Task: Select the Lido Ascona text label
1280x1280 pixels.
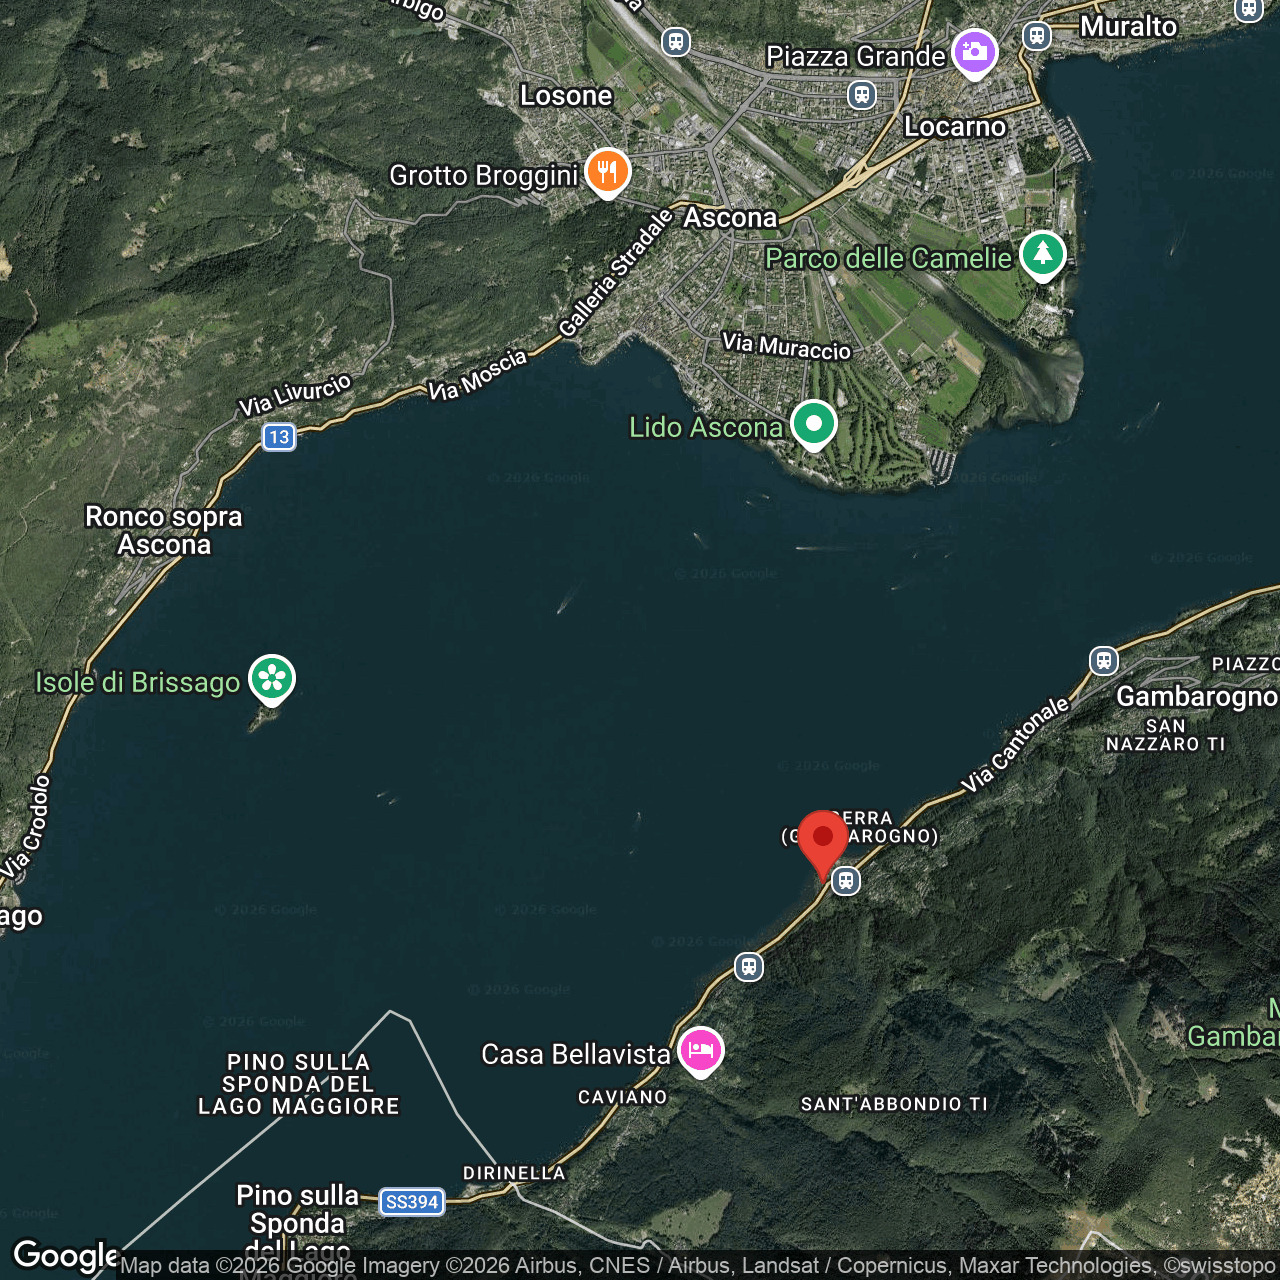Action: [x=706, y=428]
